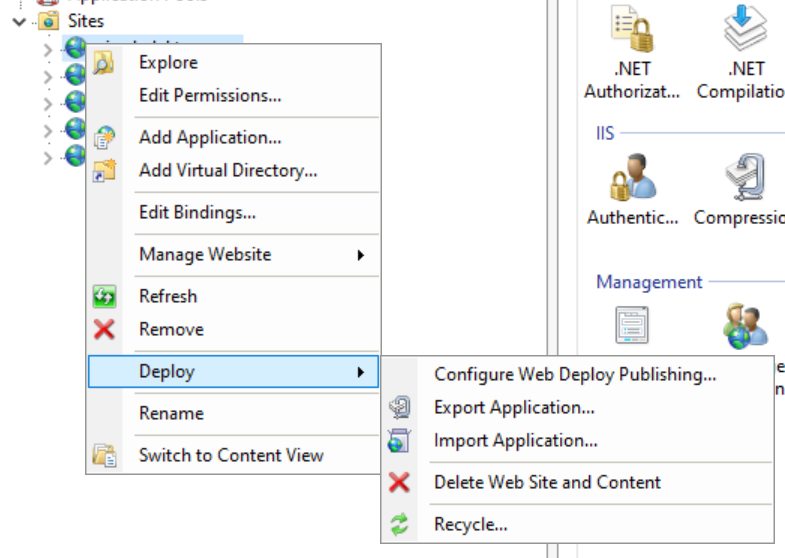
Task: Click the Export Application package icon
Action: [x=399, y=408]
